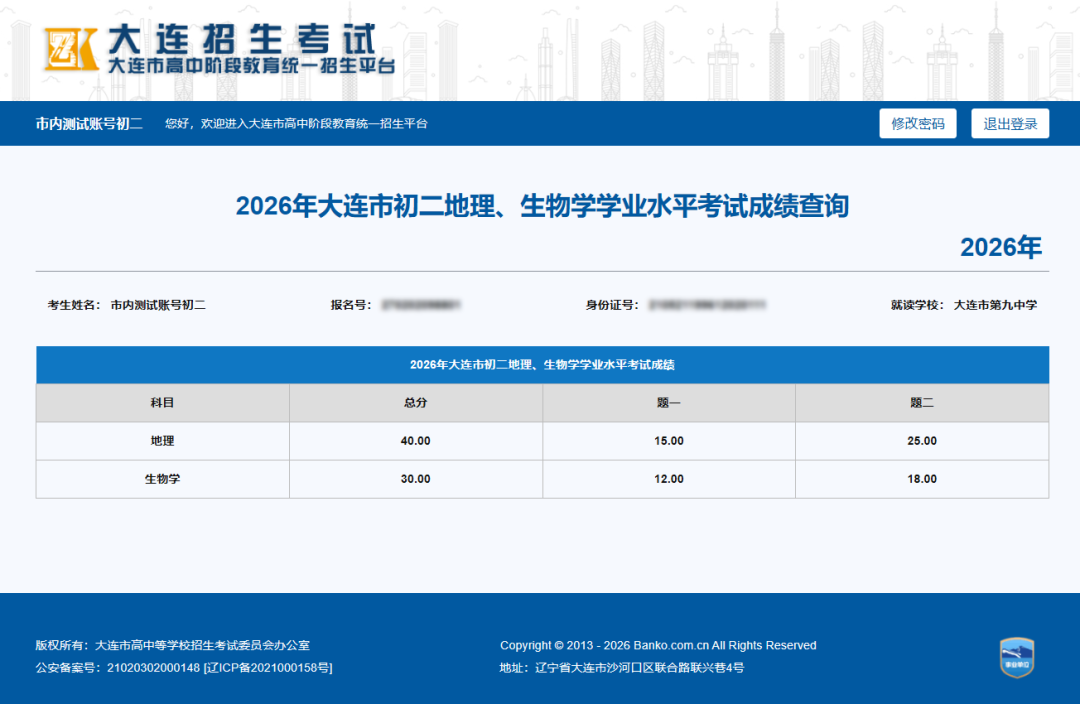Screen dimensions: 1080x704
Task: Click the 大连招生考试 orange logo icon
Action: (71, 49)
